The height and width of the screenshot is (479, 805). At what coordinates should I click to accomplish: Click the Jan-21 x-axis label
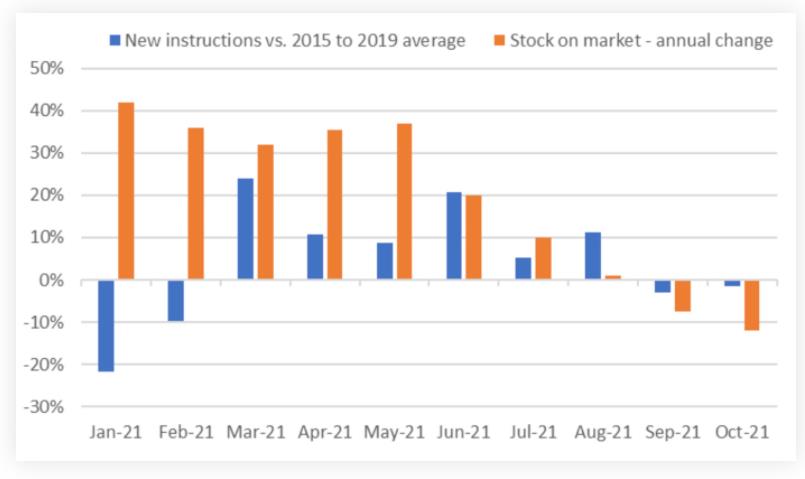(116, 432)
